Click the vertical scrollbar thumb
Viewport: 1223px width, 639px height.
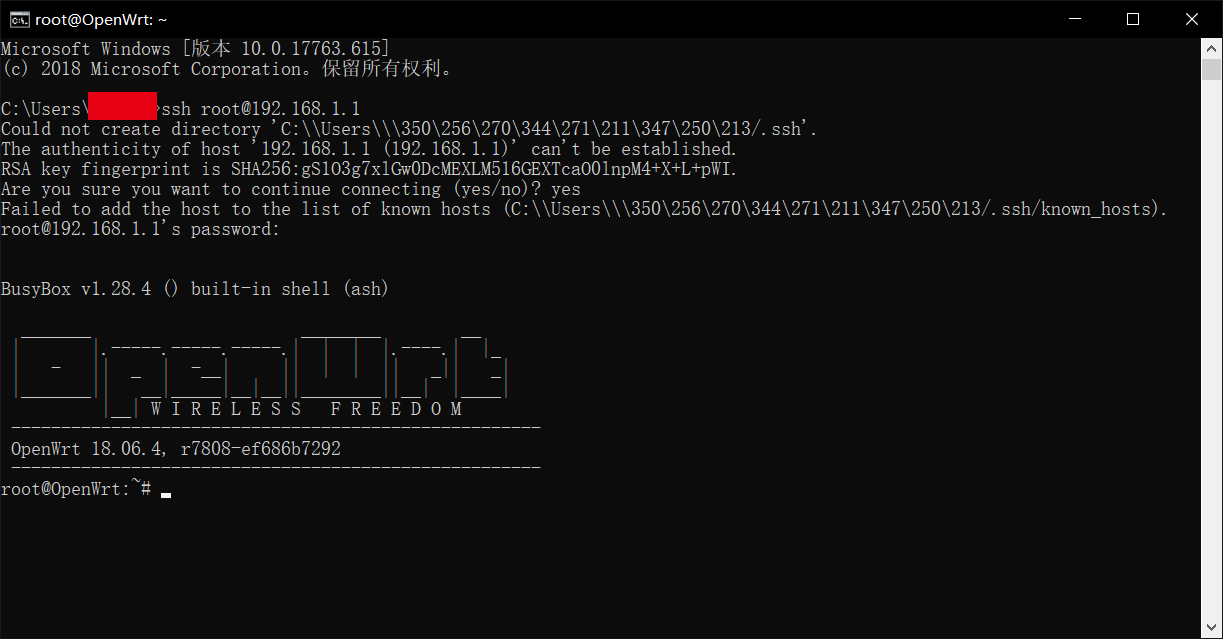coord(1211,69)
